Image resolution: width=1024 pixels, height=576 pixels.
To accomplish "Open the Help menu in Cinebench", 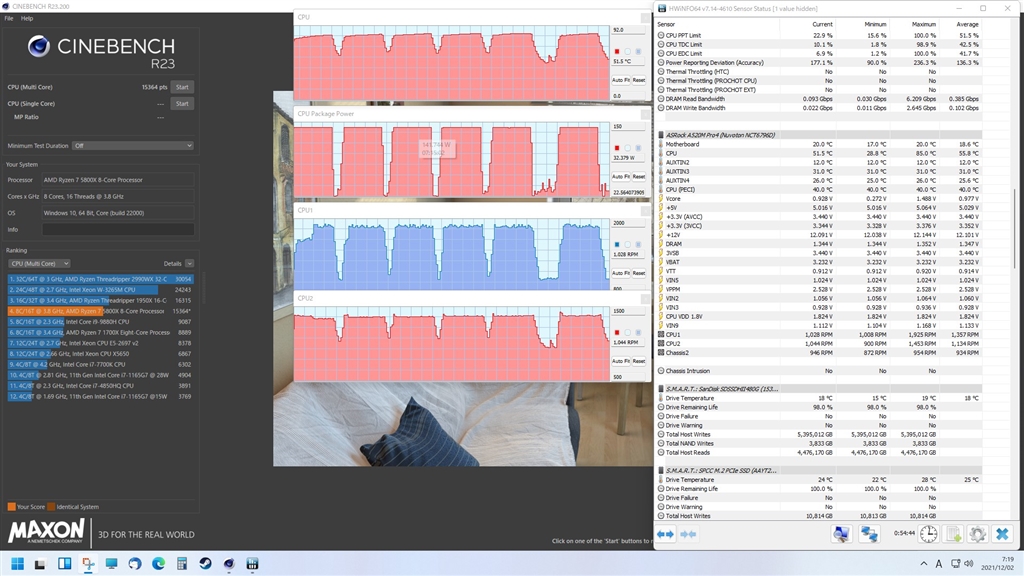I will [x=27, y=18].
